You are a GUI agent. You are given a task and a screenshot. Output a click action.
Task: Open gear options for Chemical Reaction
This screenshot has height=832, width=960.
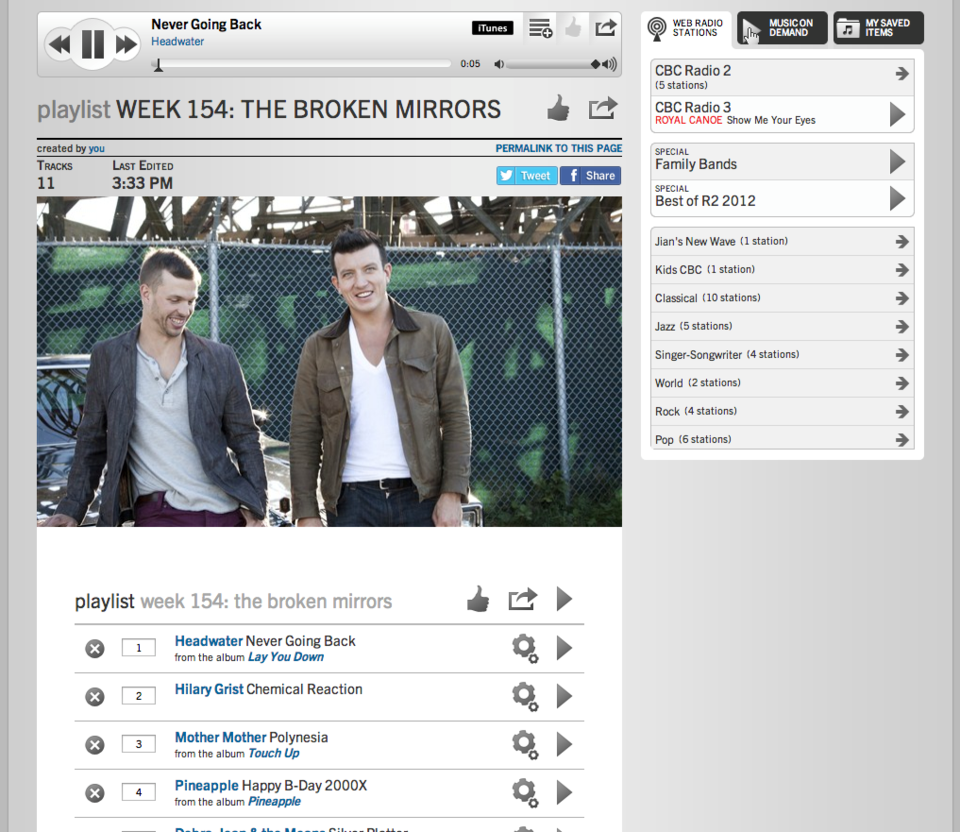[x=525, y=697]
